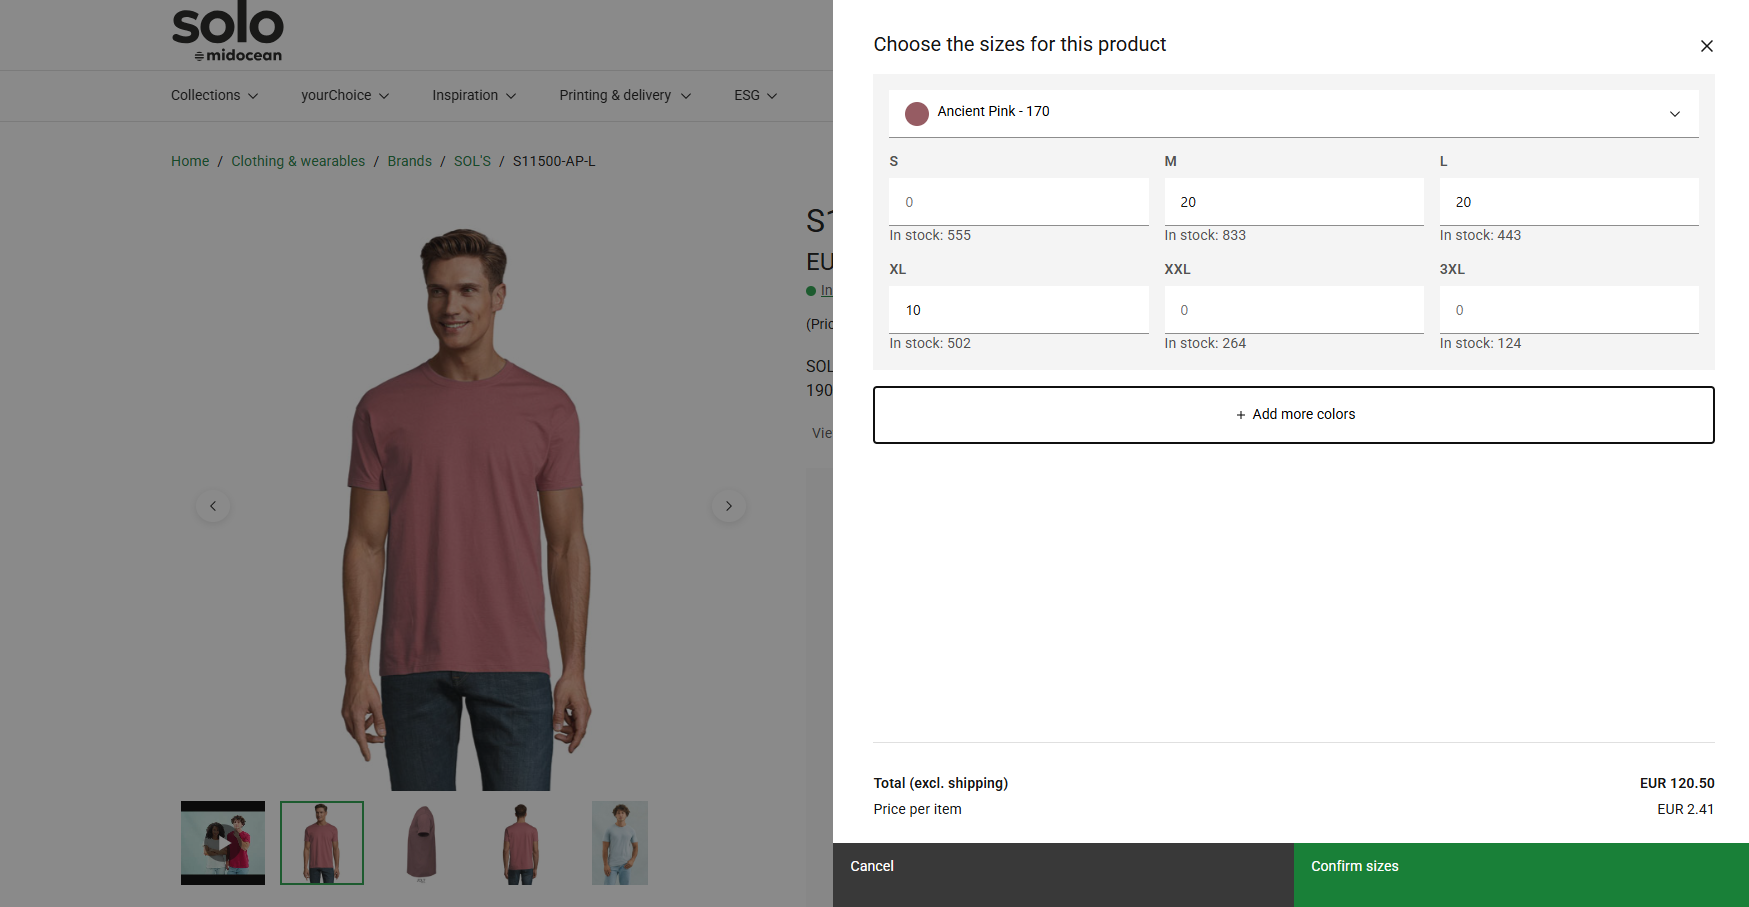This screenshot has height=907, width=1749.
Task: Cancel the size selection
Action: pos(1063,875)
